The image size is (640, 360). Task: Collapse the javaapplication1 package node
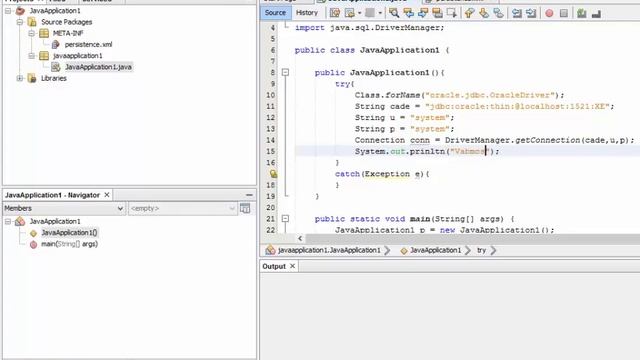[x=31, y=56]
